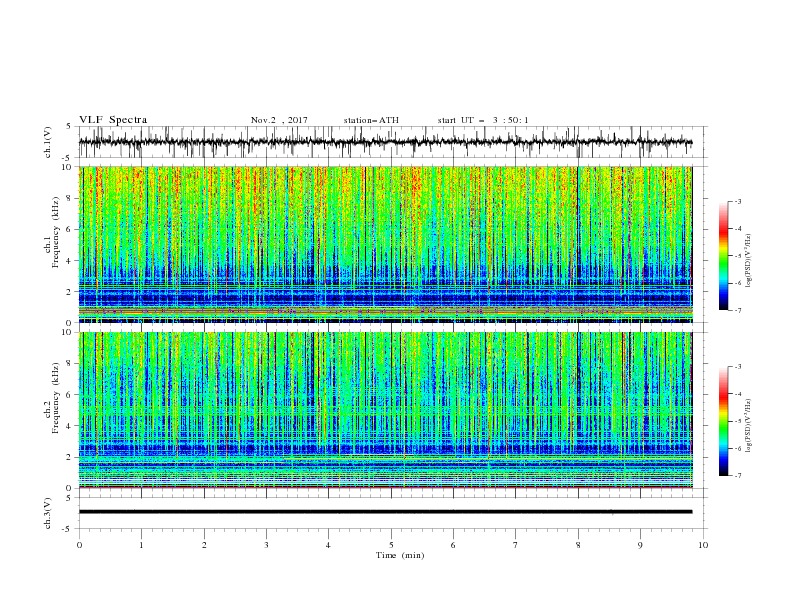Click the ch.1 spectrogram plot
This screenshot has width=792, height=612.
pyautogui.click(x=385, y=244)
